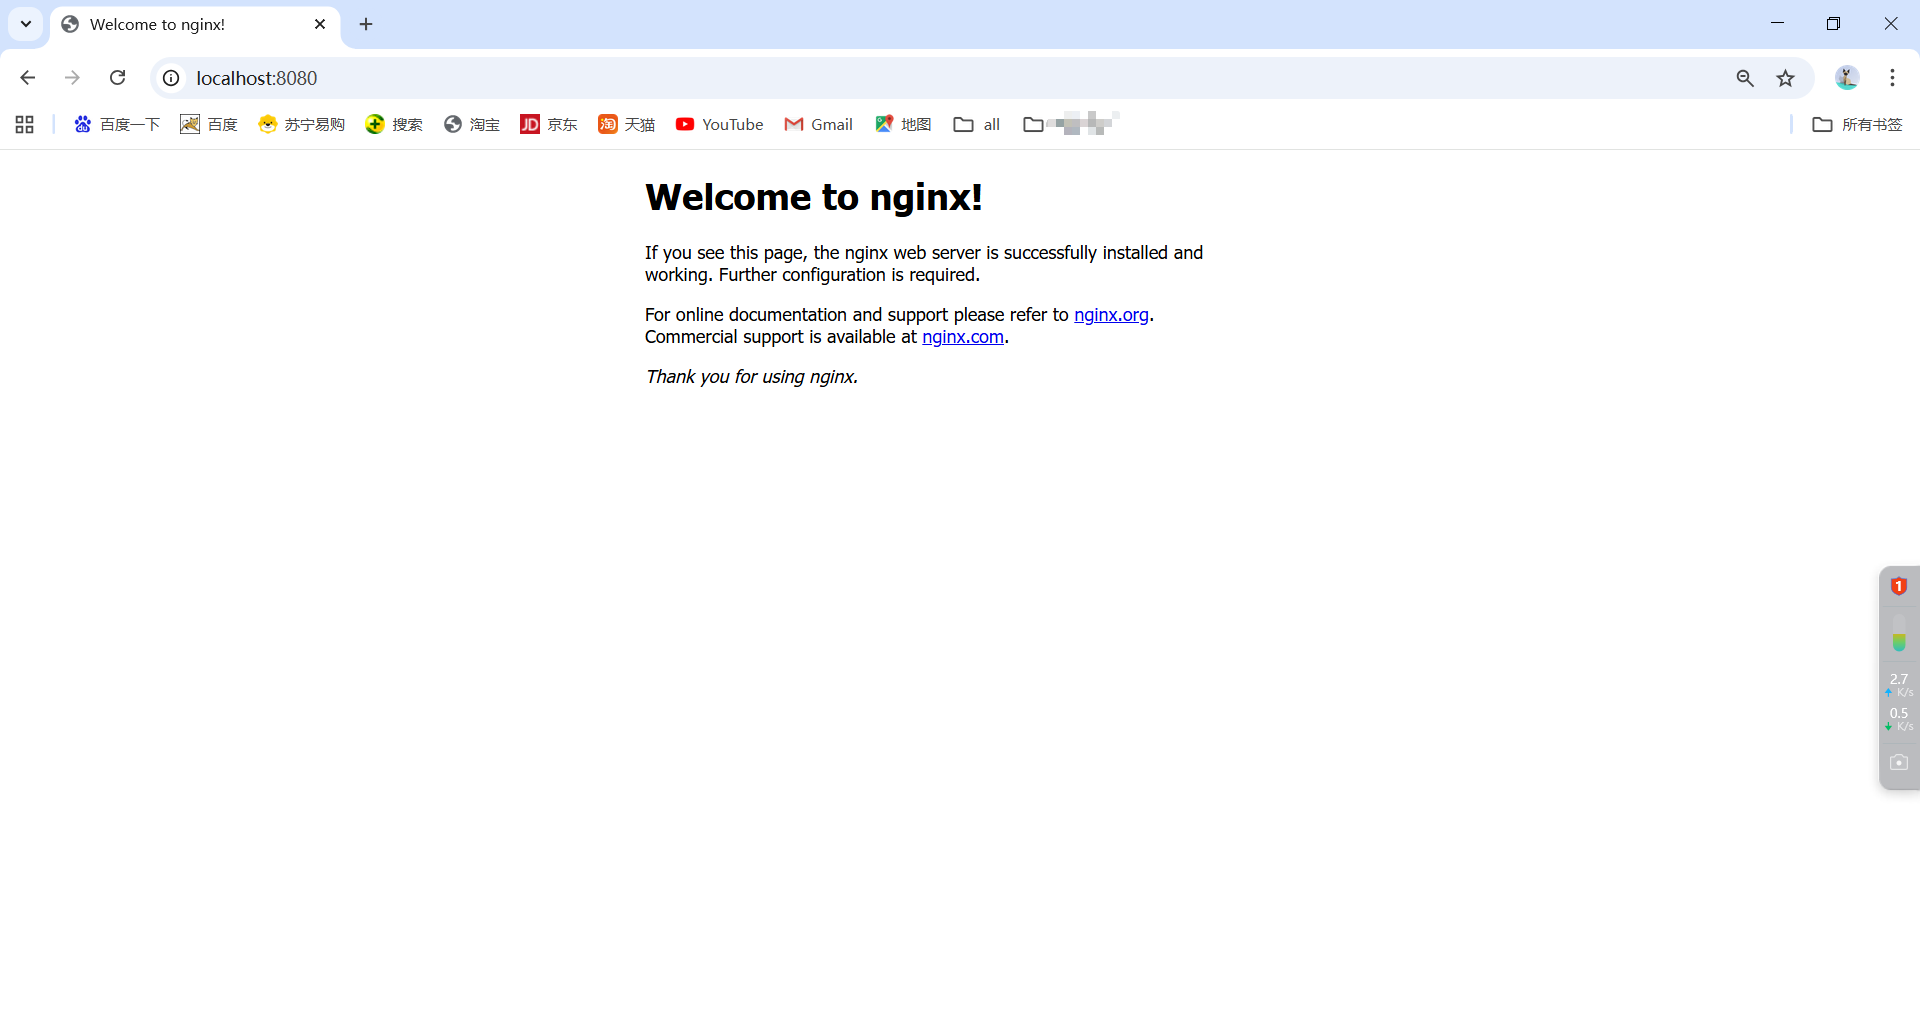Open Gmail bookmark

coord(819,124)
